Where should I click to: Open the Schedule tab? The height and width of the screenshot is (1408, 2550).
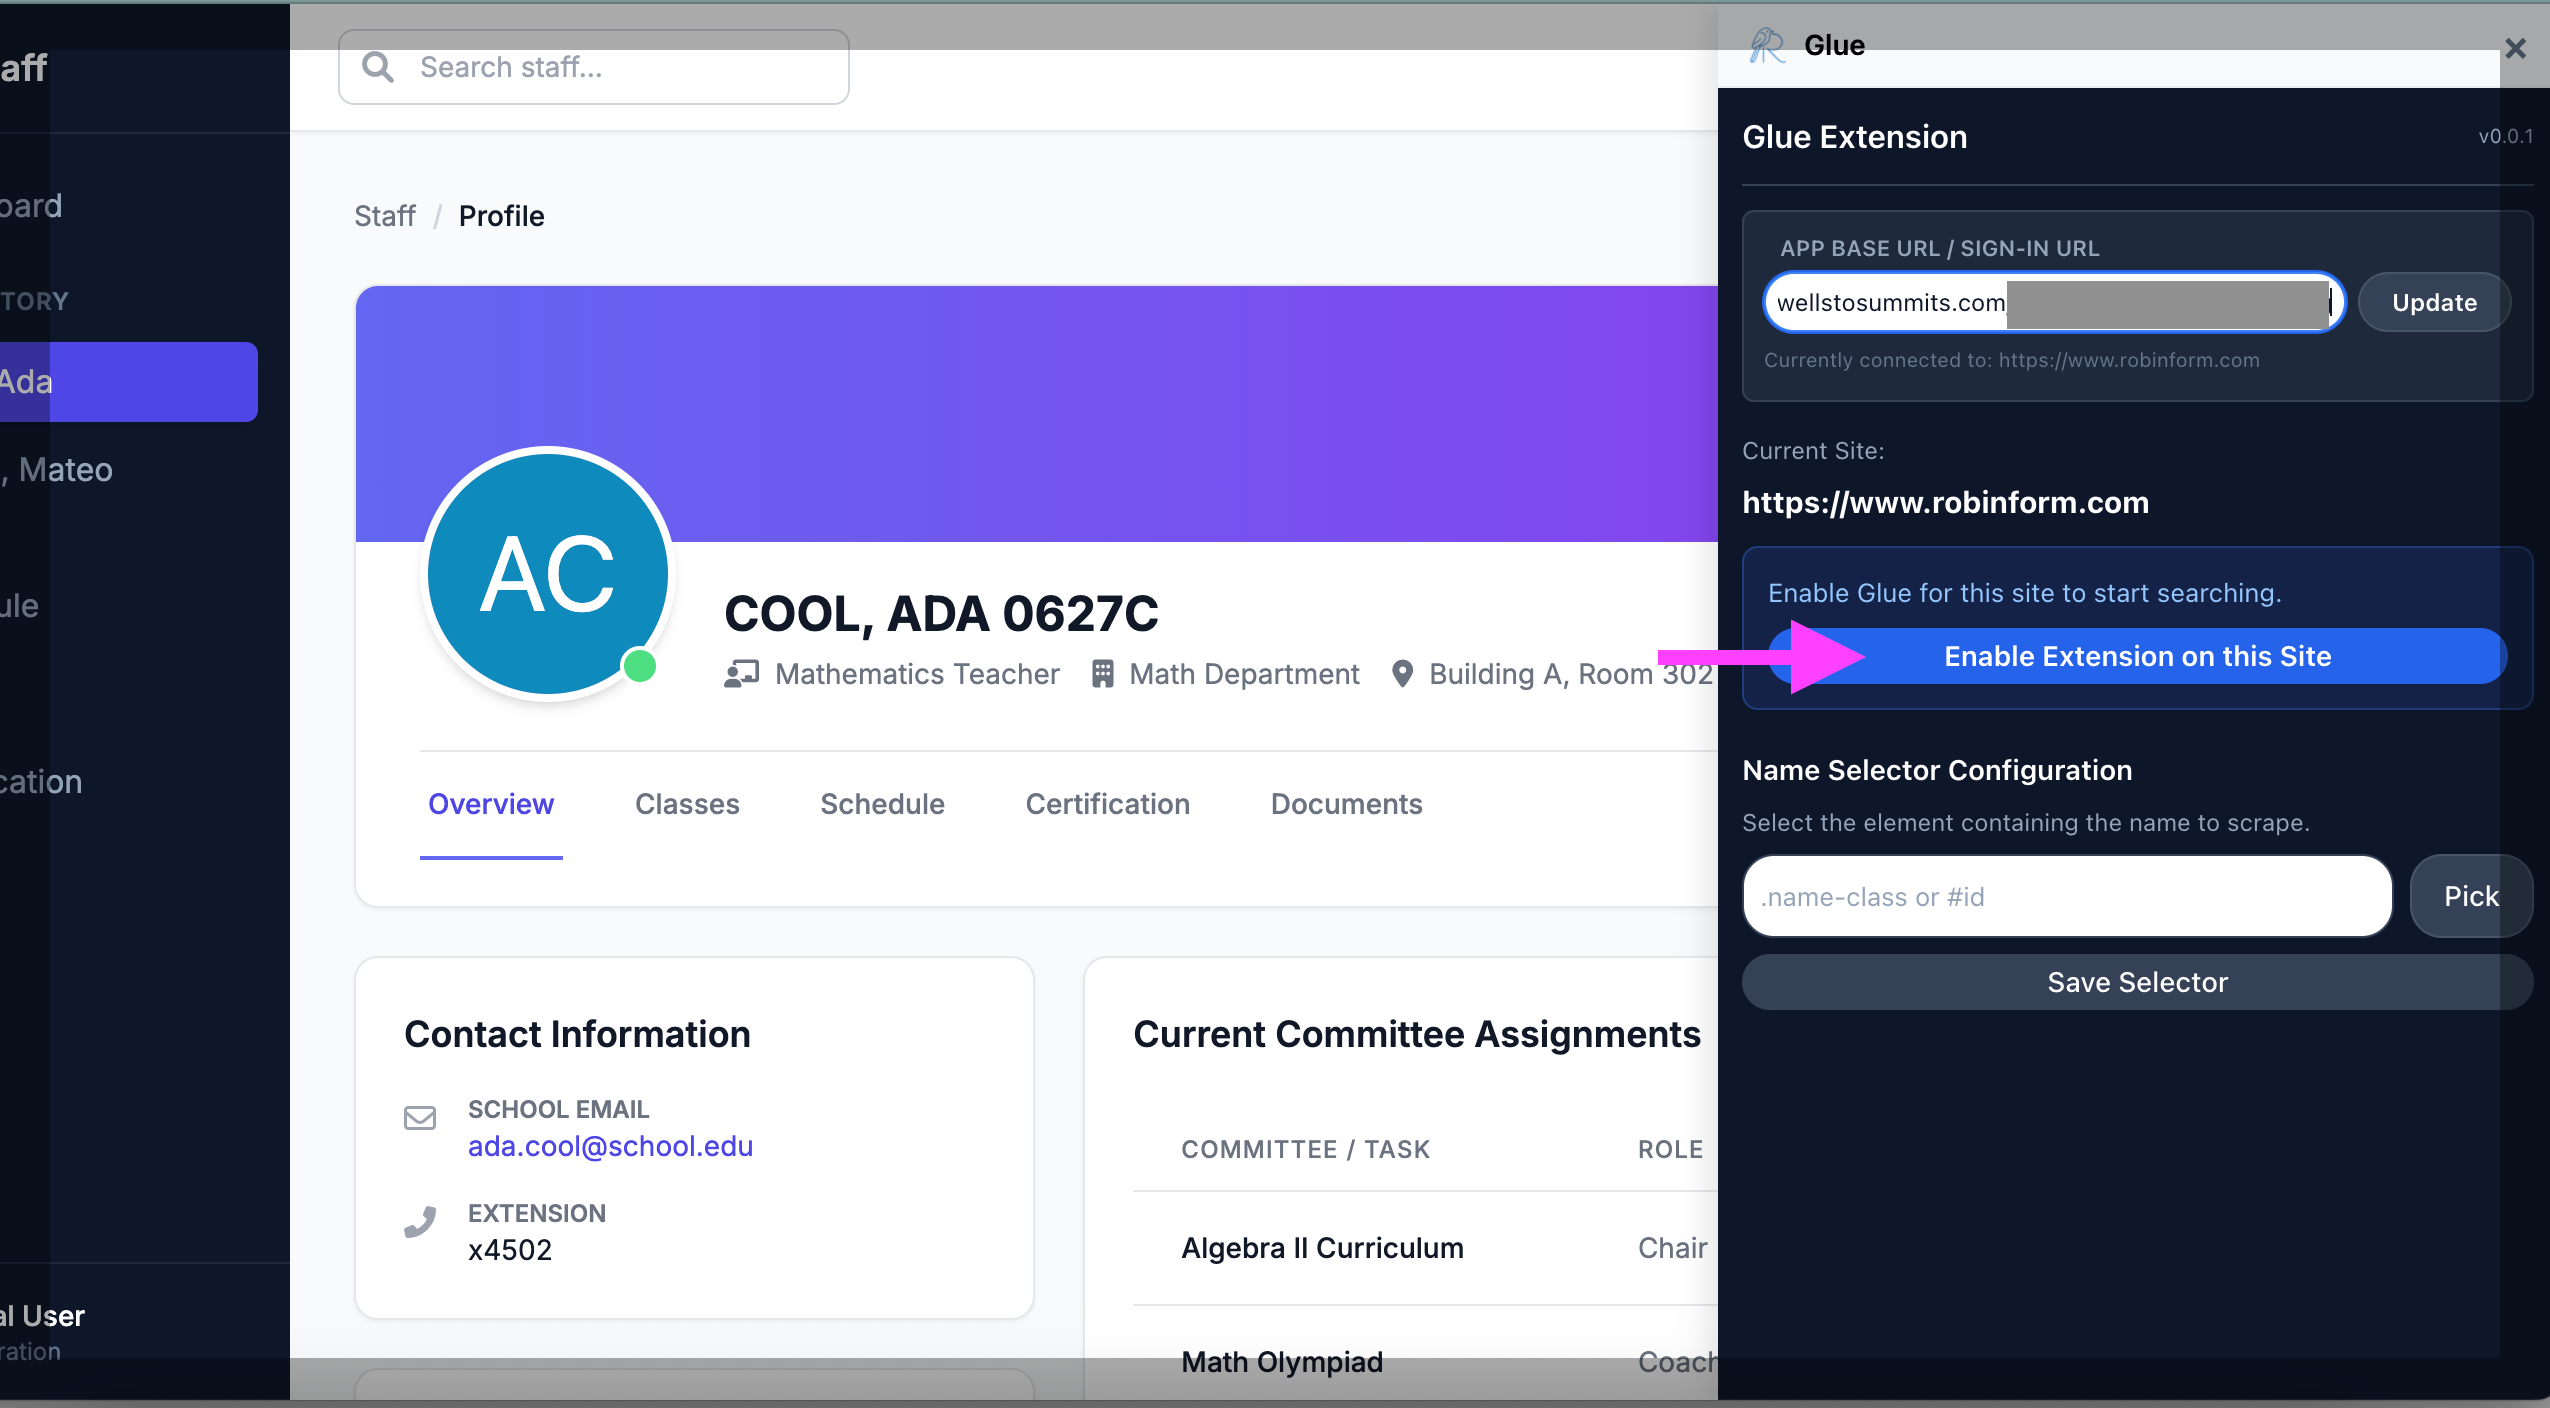(882, 804)
